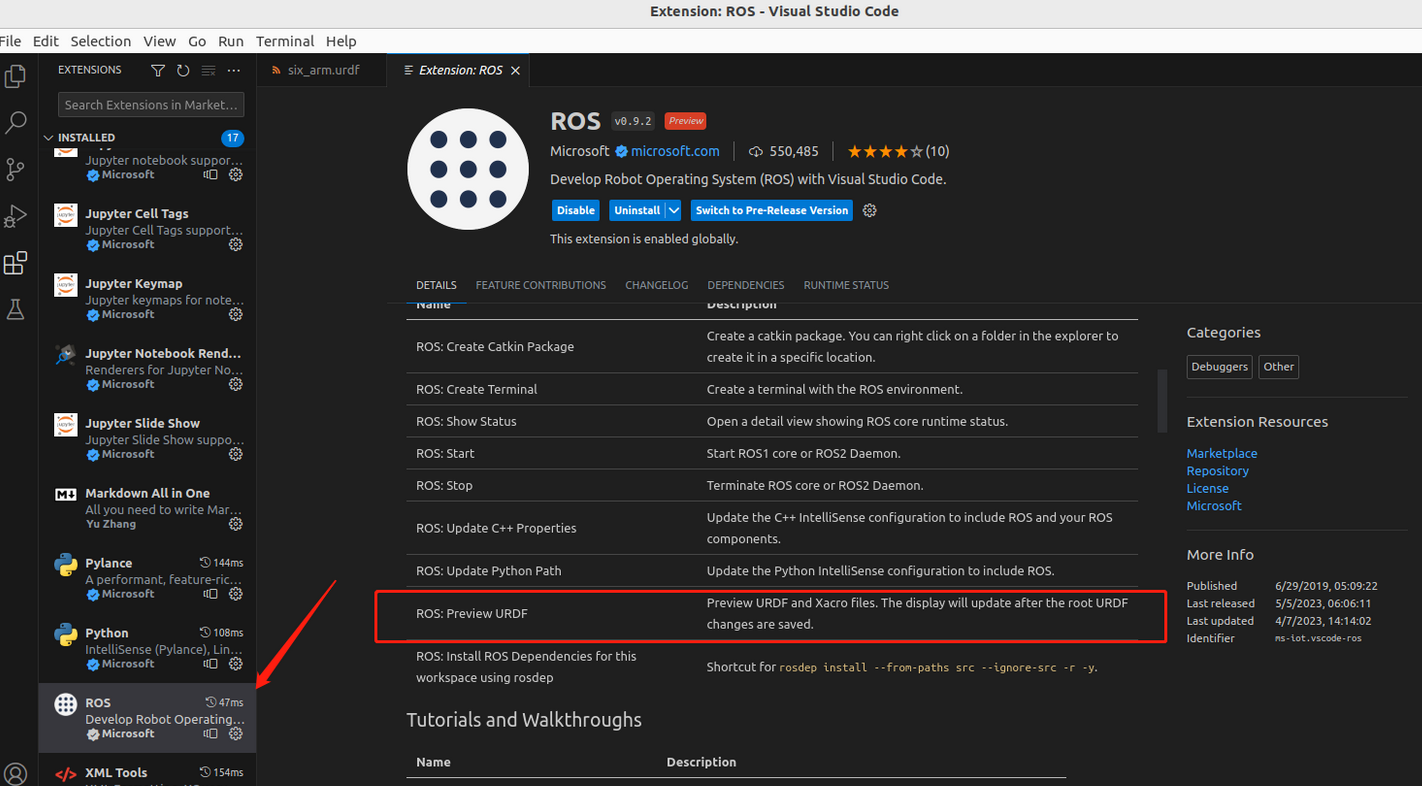
Task: Click the Debuggers category tag
Action: [1220, 367]
